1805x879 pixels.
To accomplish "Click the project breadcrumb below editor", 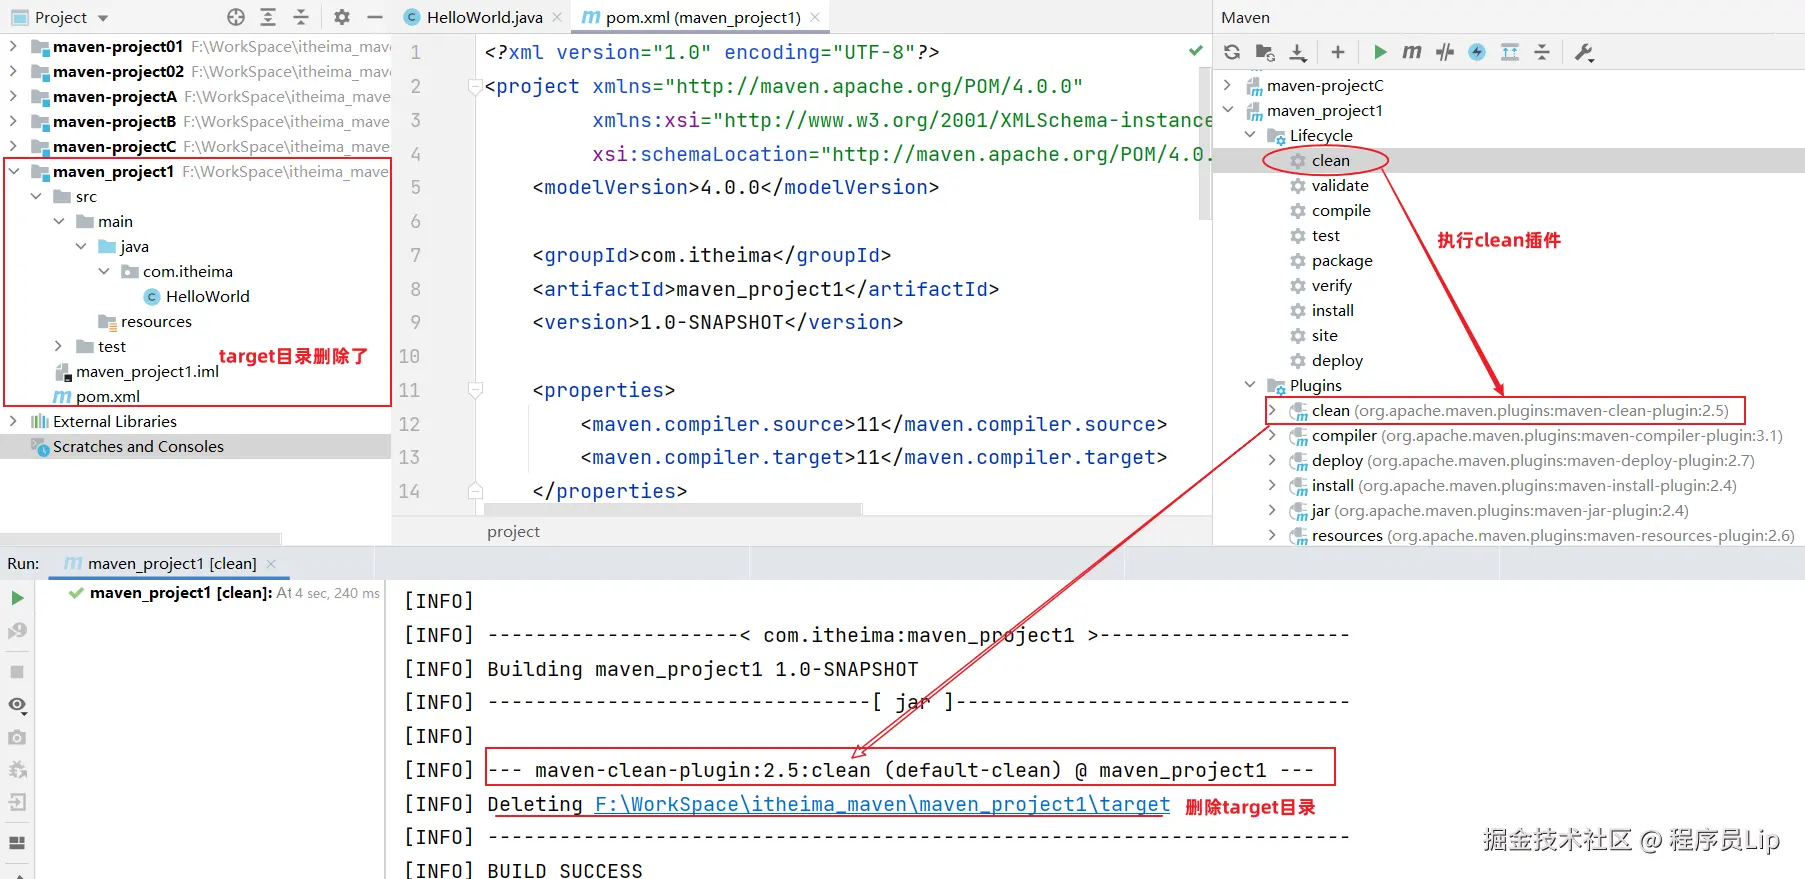I will coord(513,532).
